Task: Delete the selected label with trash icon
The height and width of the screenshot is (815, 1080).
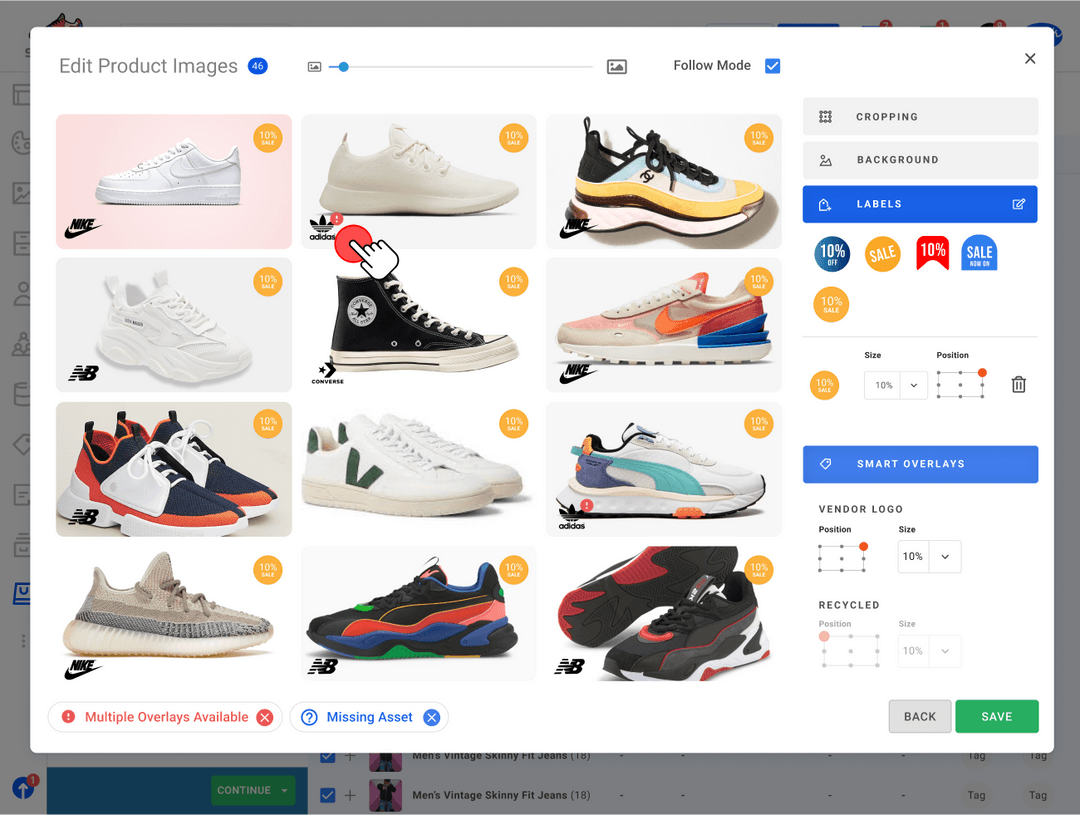Action: point(1018,385)
